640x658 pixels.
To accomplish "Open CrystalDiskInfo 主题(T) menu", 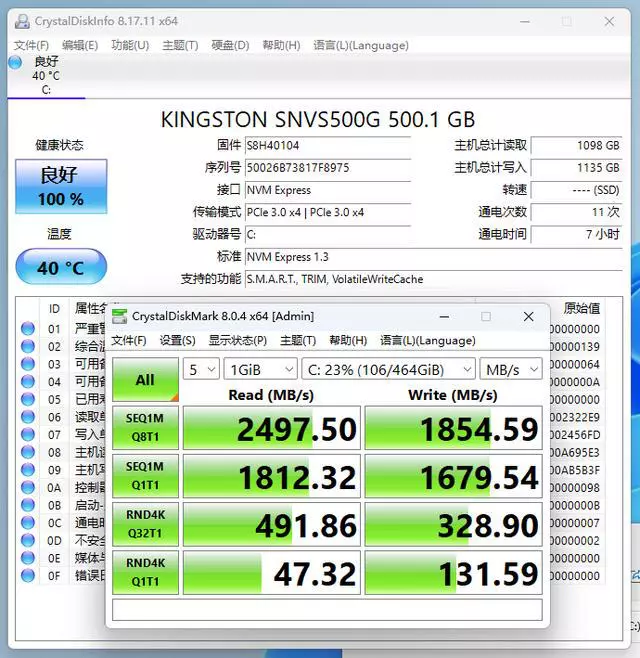I will [x=180, y=45].
